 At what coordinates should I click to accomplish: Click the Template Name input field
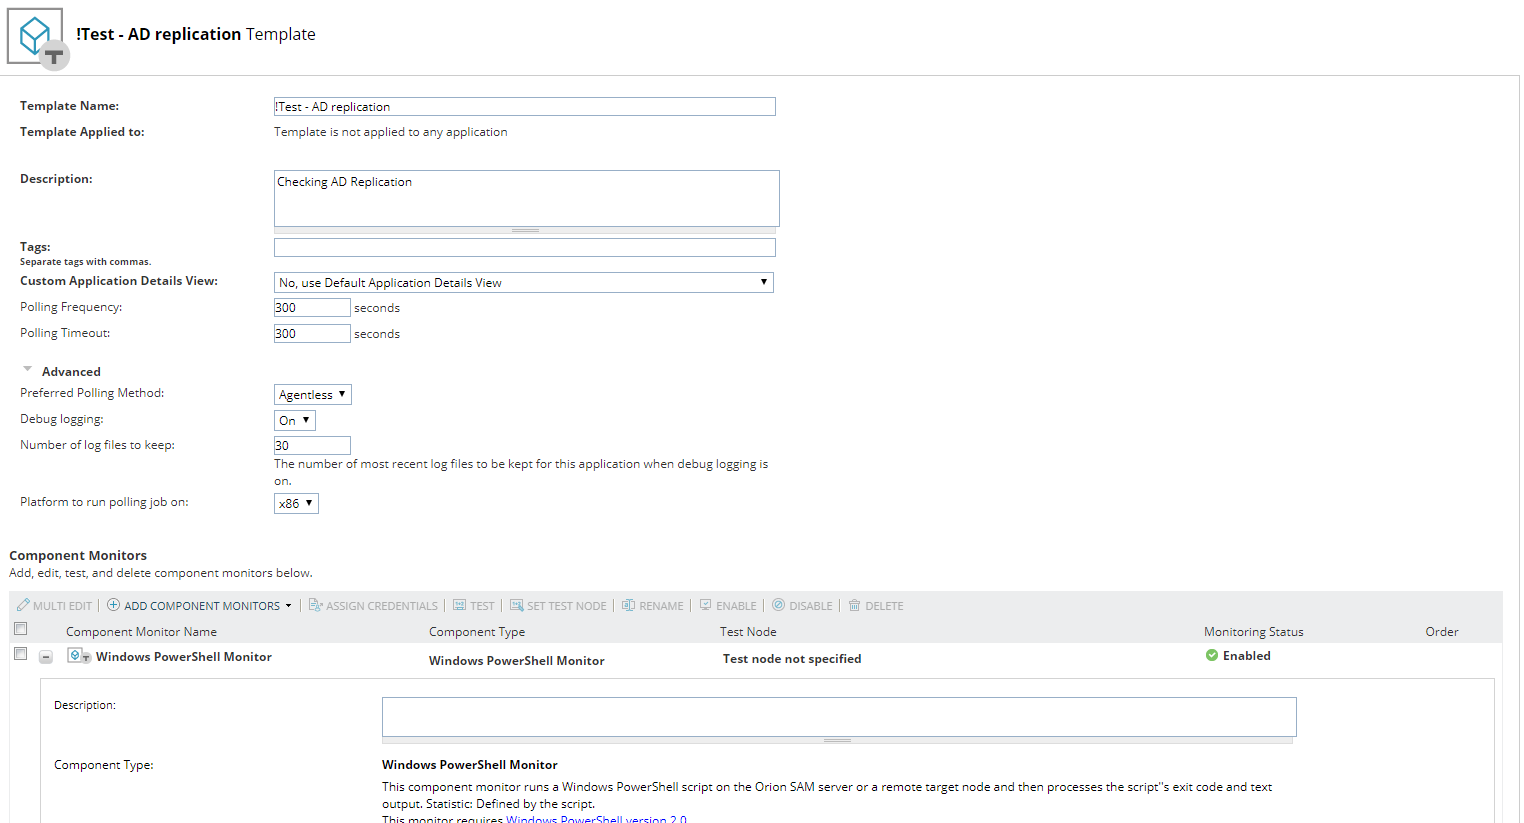pos(525,106)
